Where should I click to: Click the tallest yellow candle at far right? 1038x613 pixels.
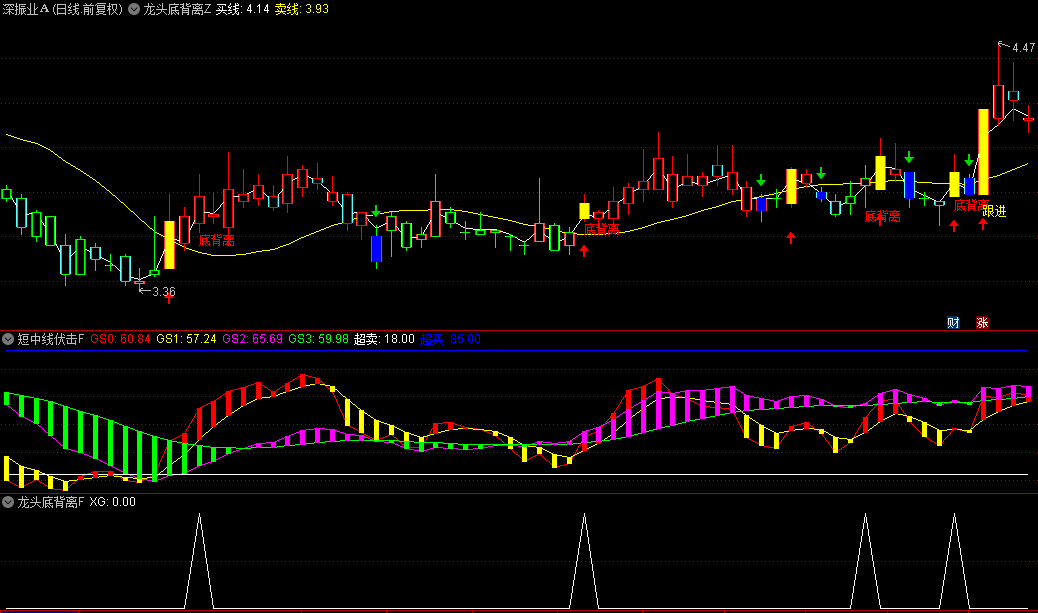[983, 151]
